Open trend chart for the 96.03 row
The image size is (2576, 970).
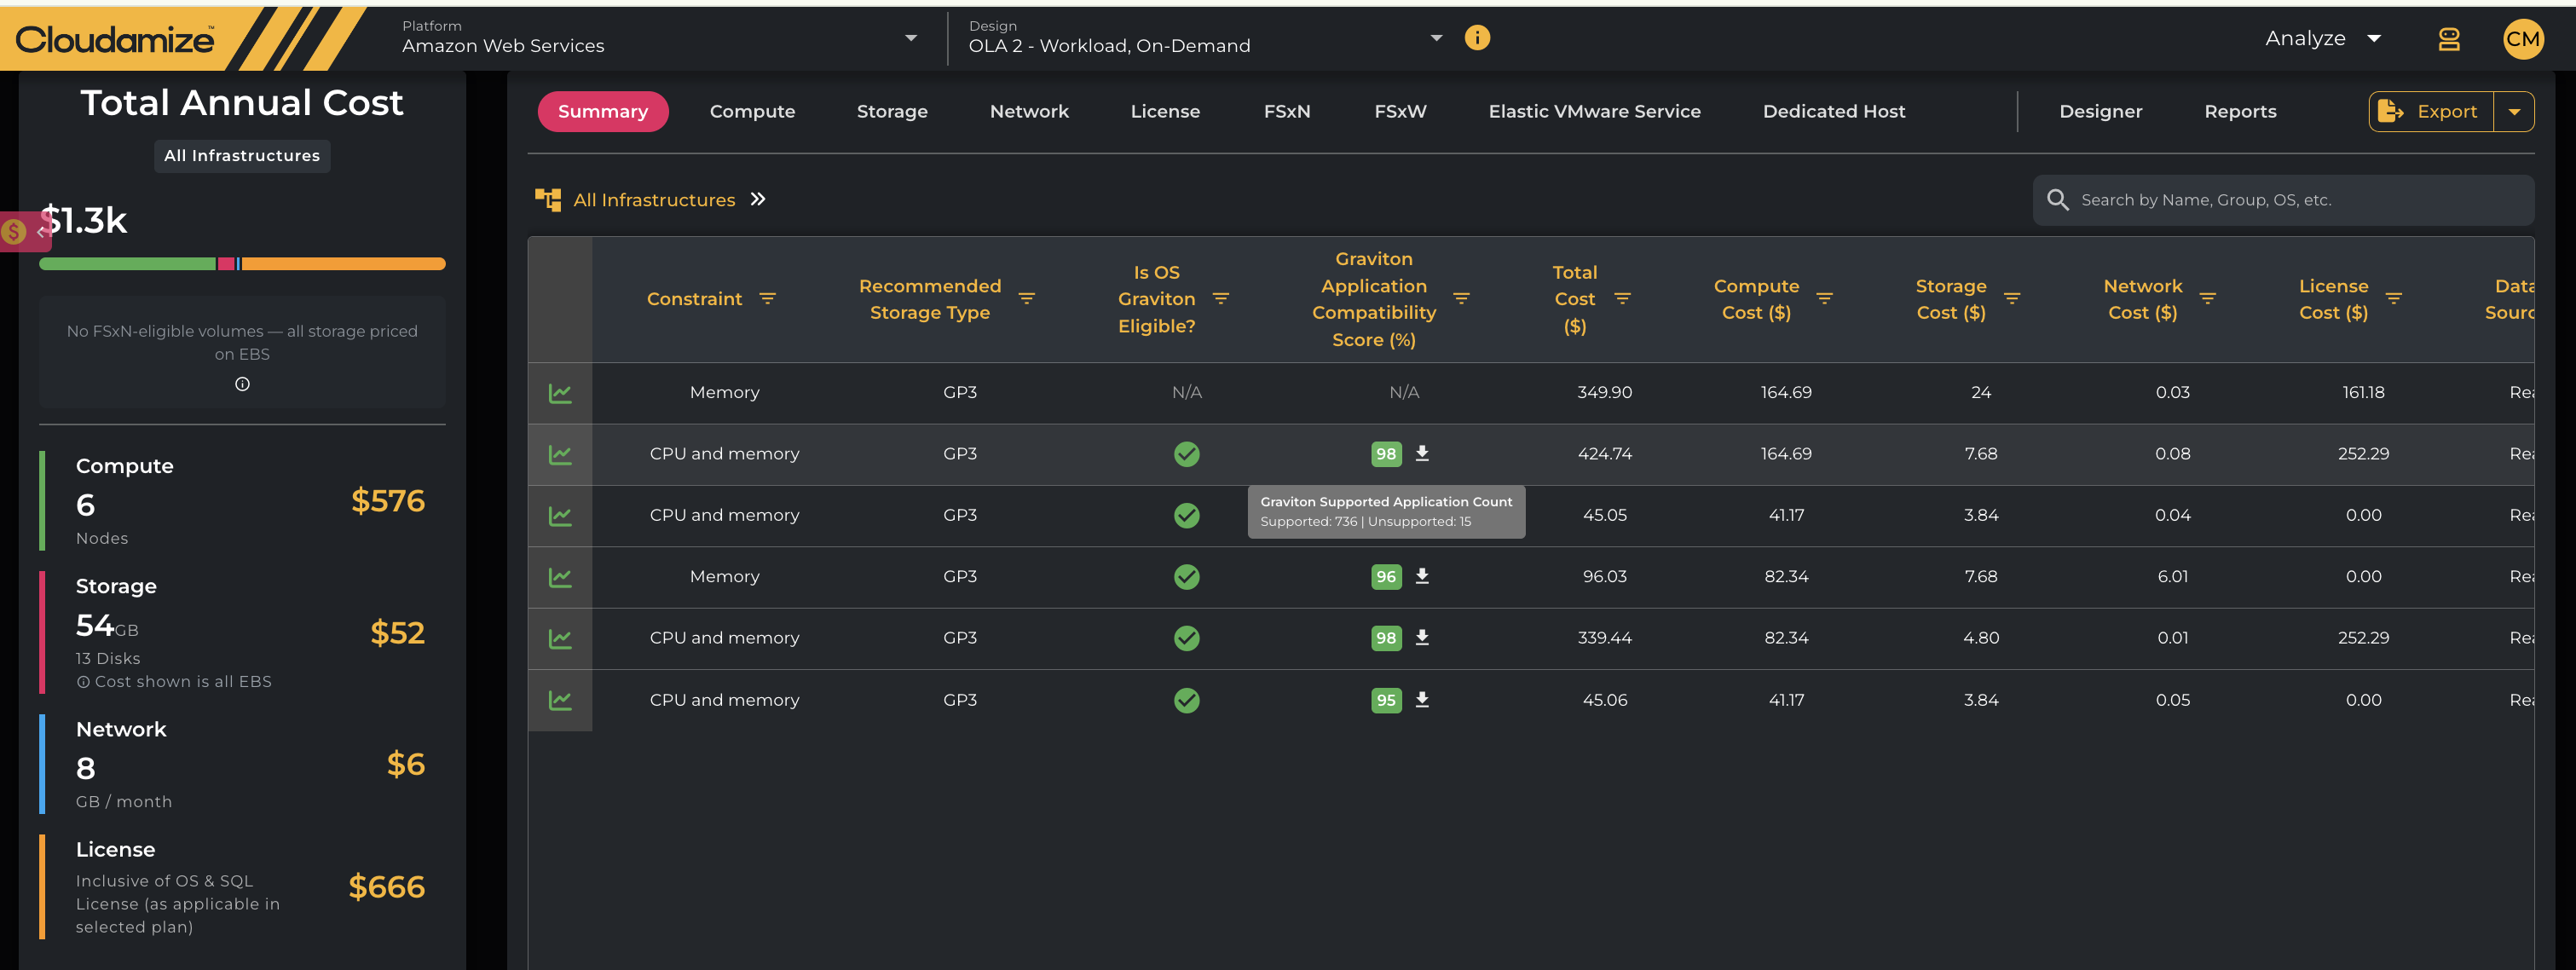point(560,577)
